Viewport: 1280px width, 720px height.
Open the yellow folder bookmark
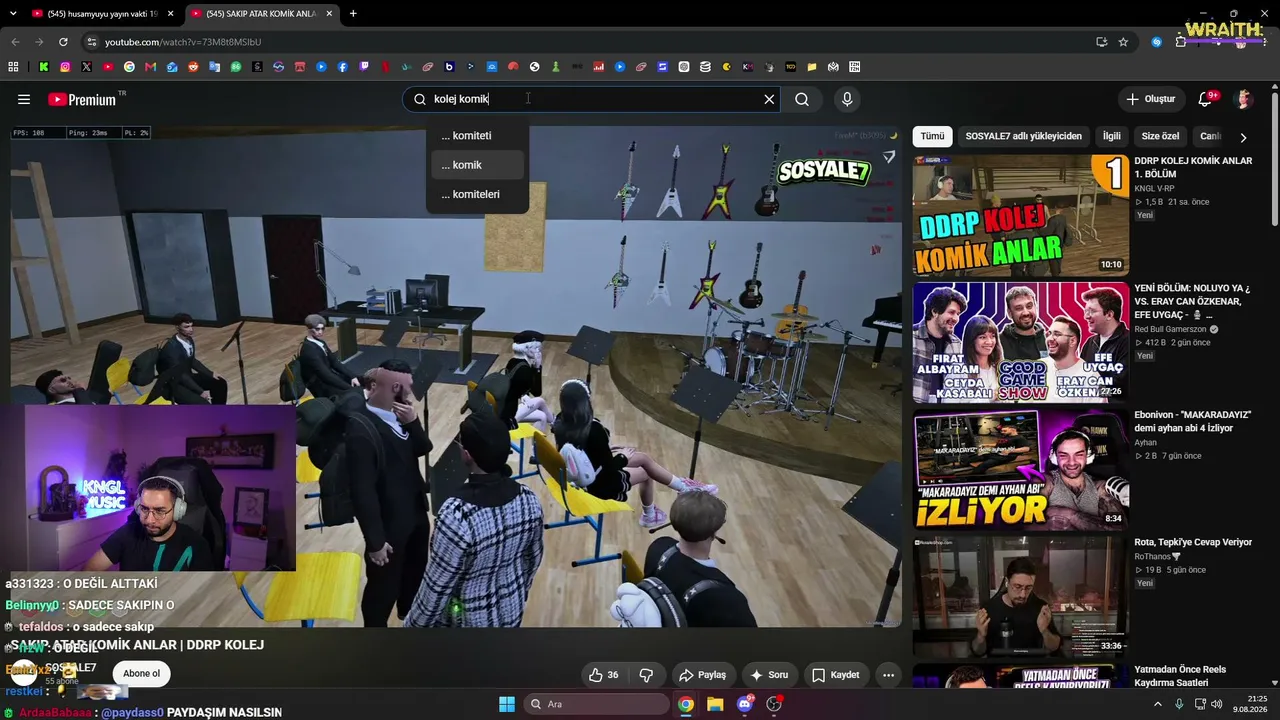click(812, 67)
